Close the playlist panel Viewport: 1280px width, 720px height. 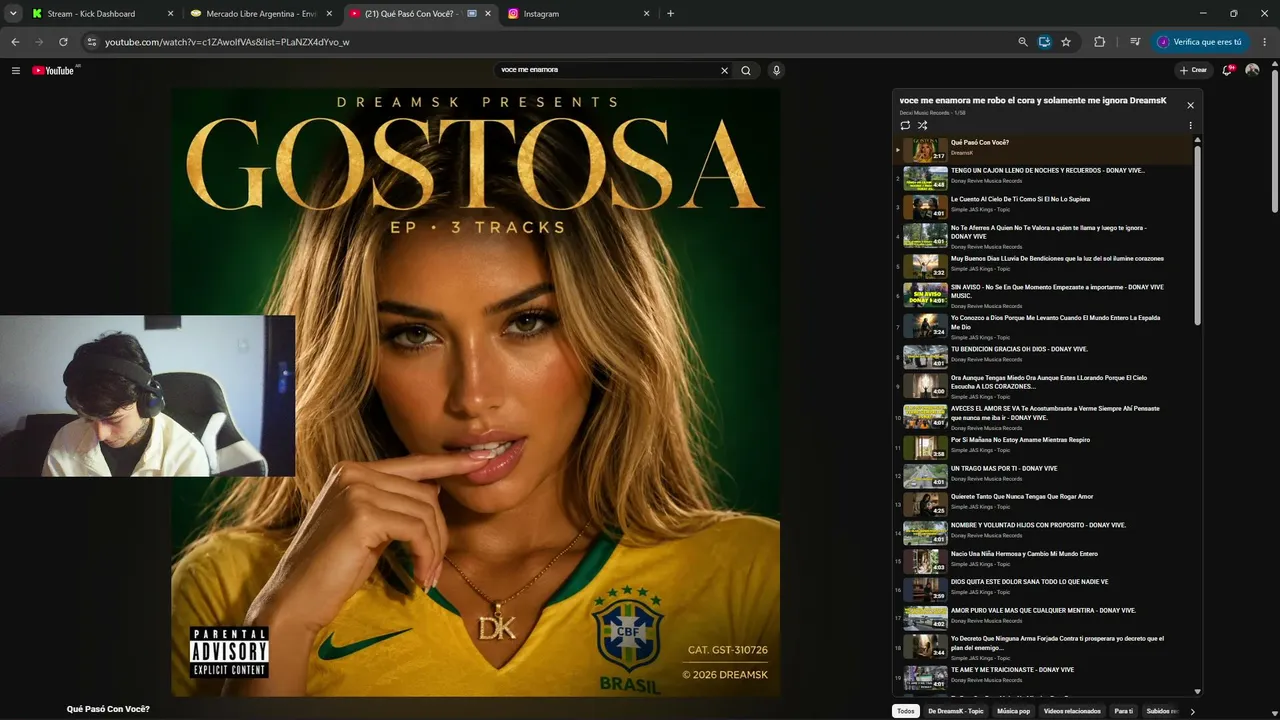coord(1190,105)
